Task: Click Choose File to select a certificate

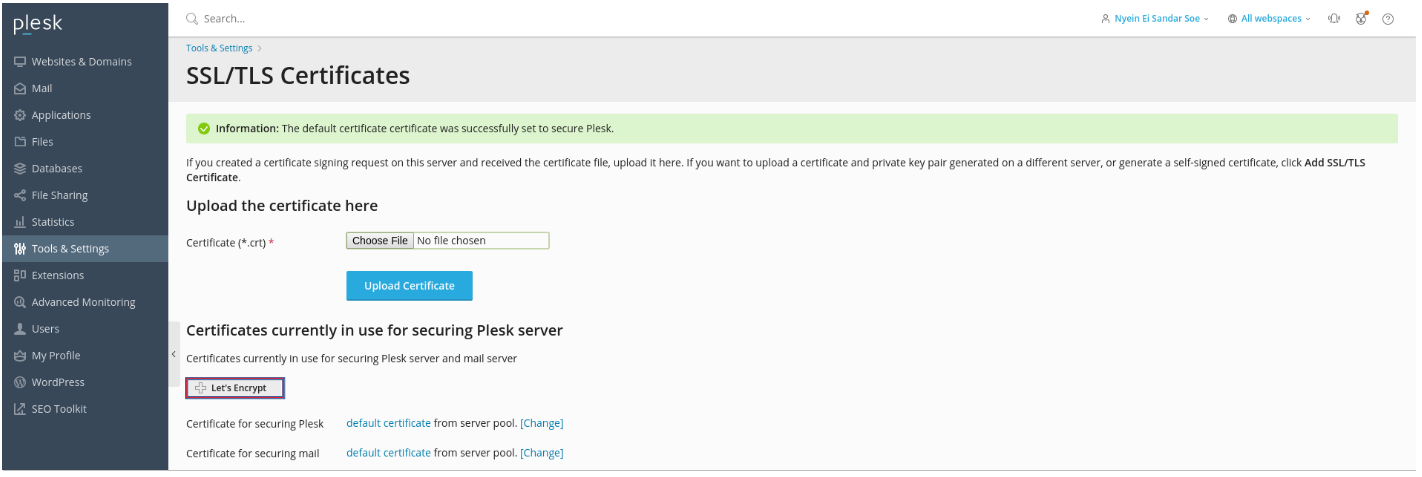Action: [x=379, y=241]
